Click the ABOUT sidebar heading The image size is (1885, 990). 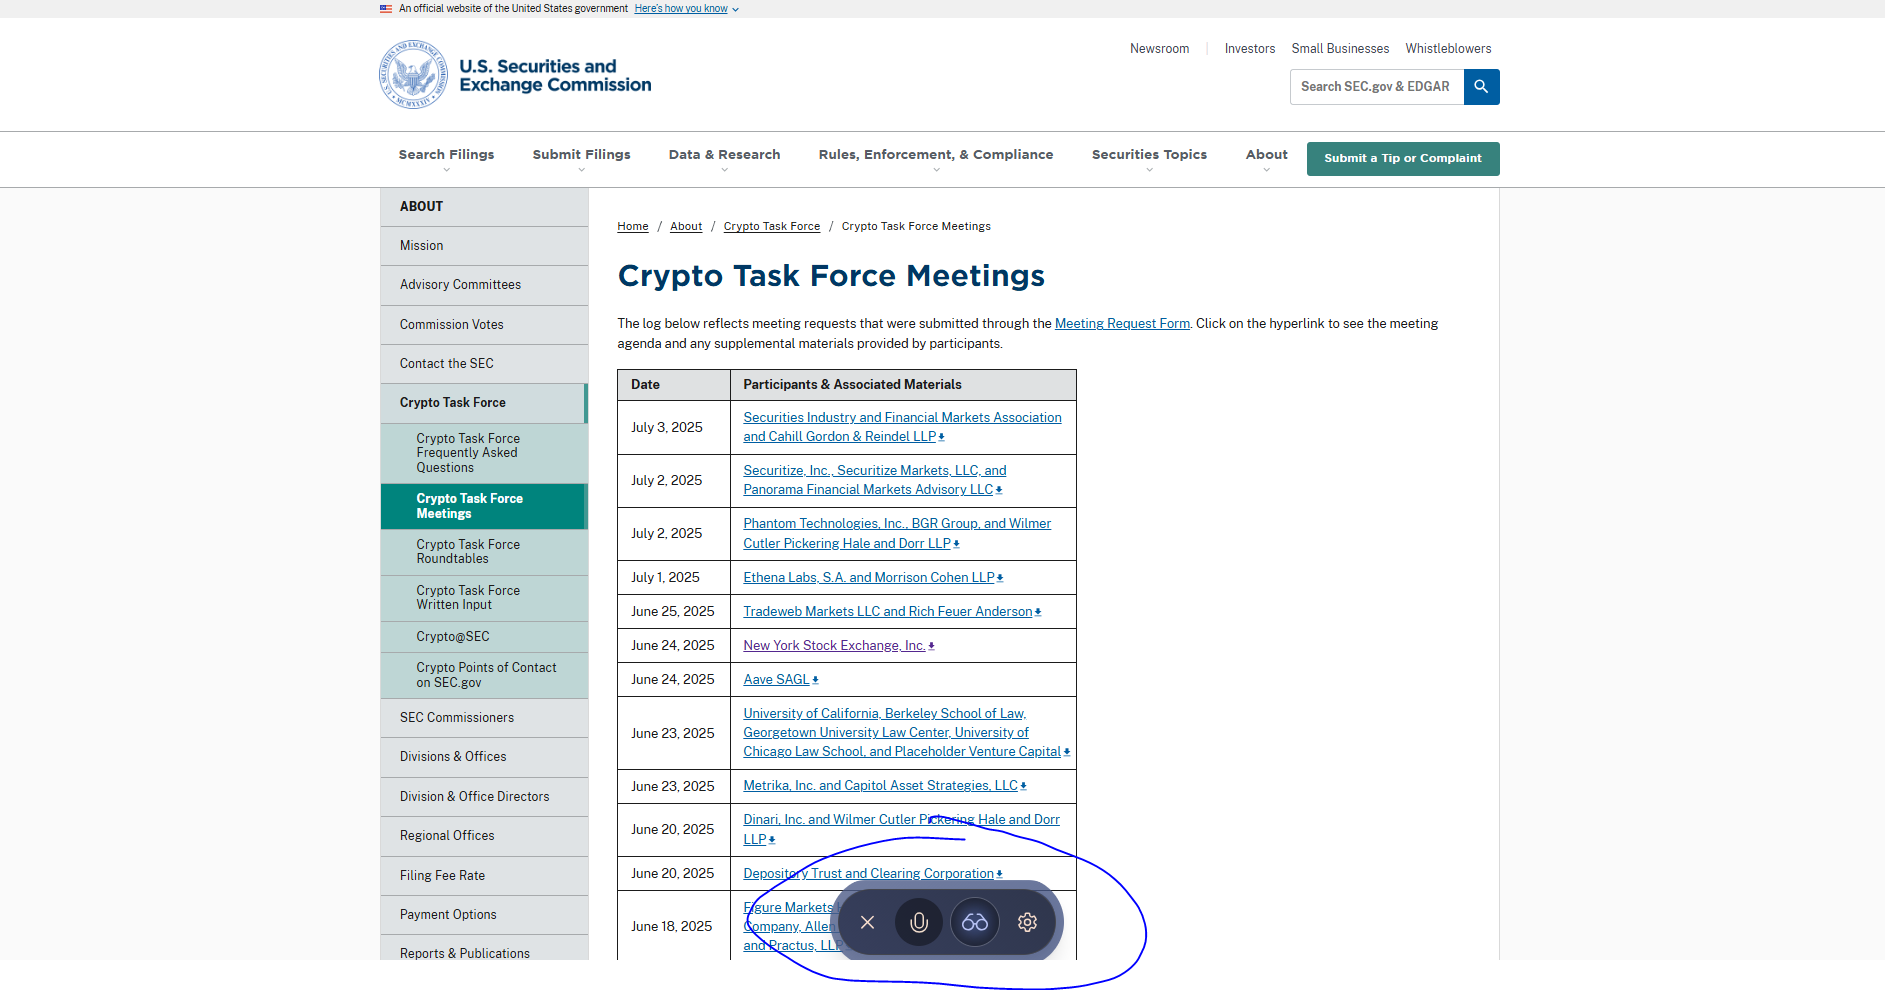click(x=421, y=207)
